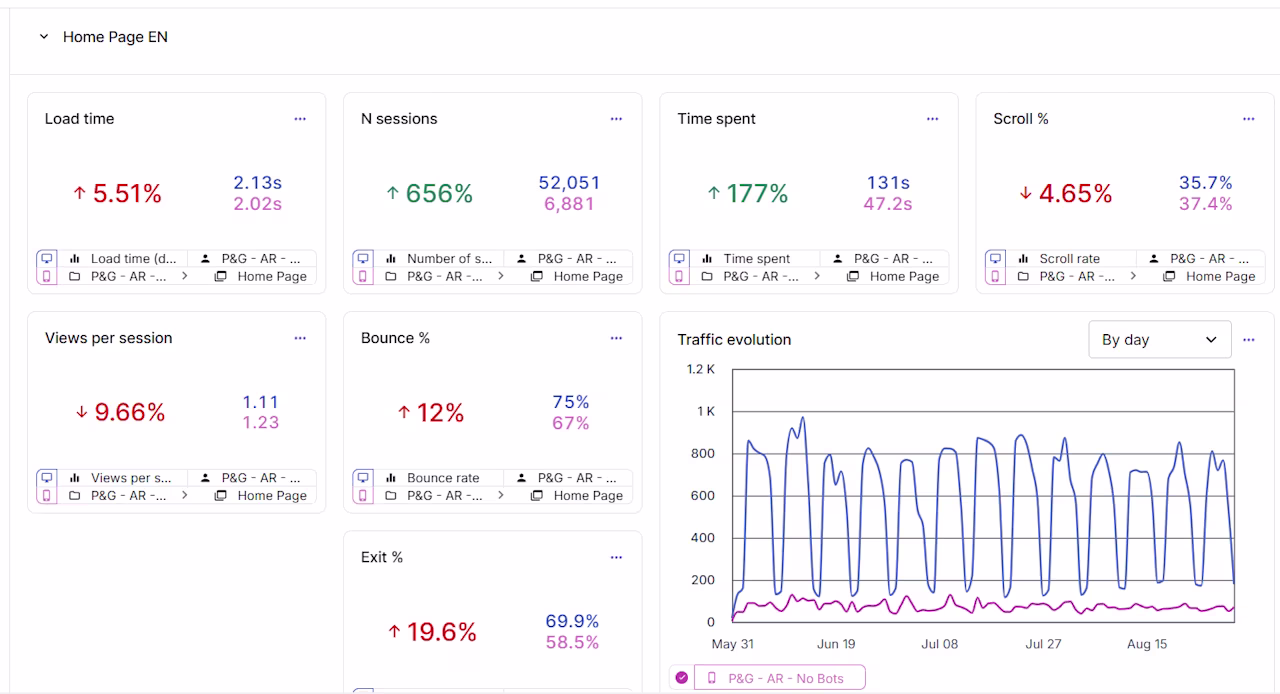Viewport: 1280px width, 694px height.
Task: Click the Views per s... metric label
Action: pyautogui.click(x=131, y=477)
